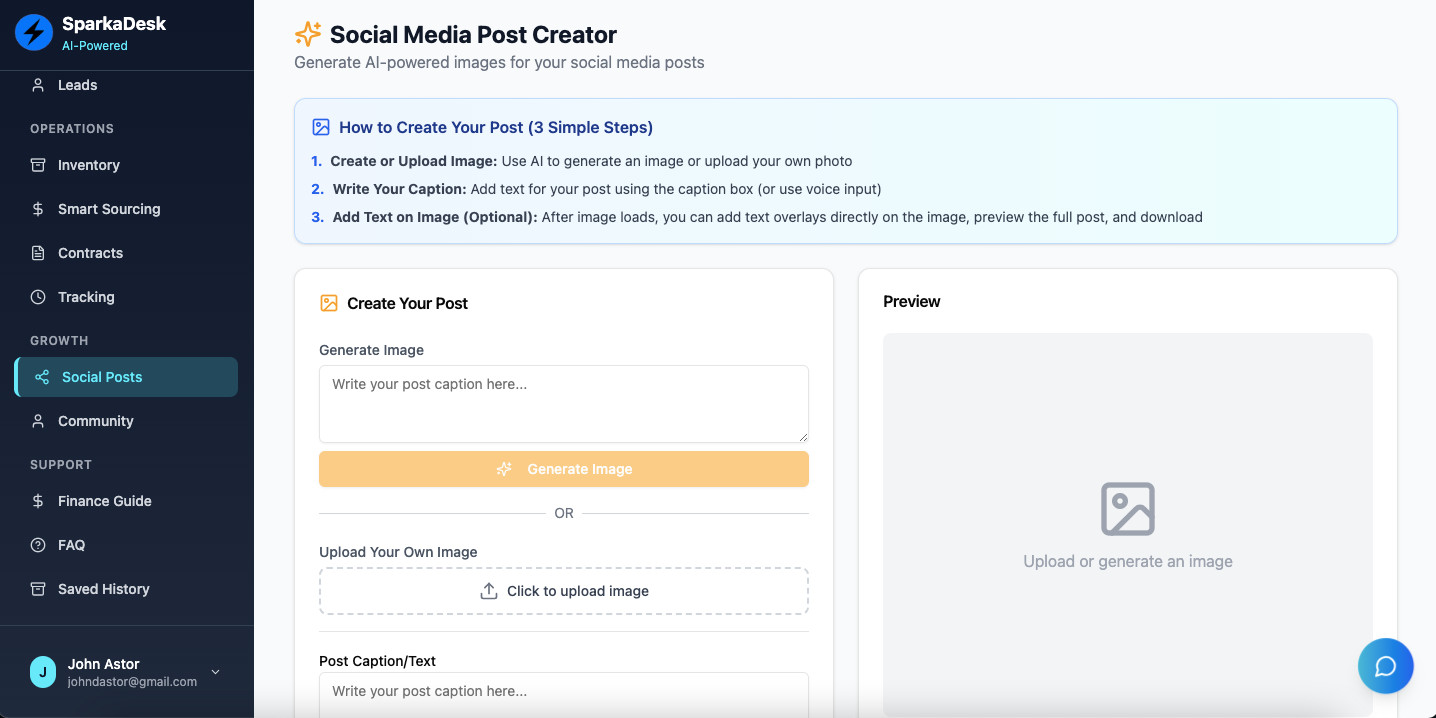
Task: Click the Saved History archive icon
Action: point(38,589)
